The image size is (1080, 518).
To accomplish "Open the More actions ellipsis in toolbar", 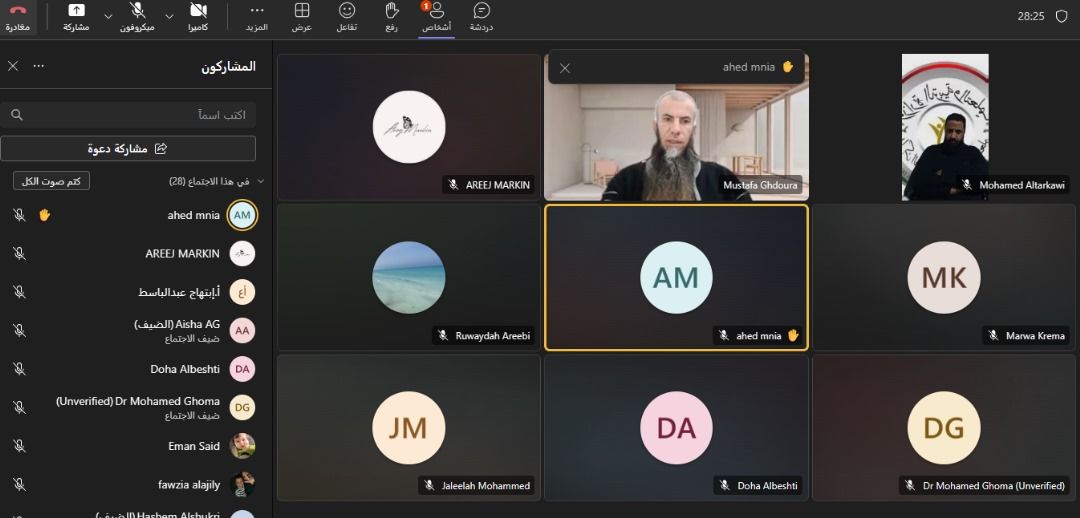I will coord(257,16).
